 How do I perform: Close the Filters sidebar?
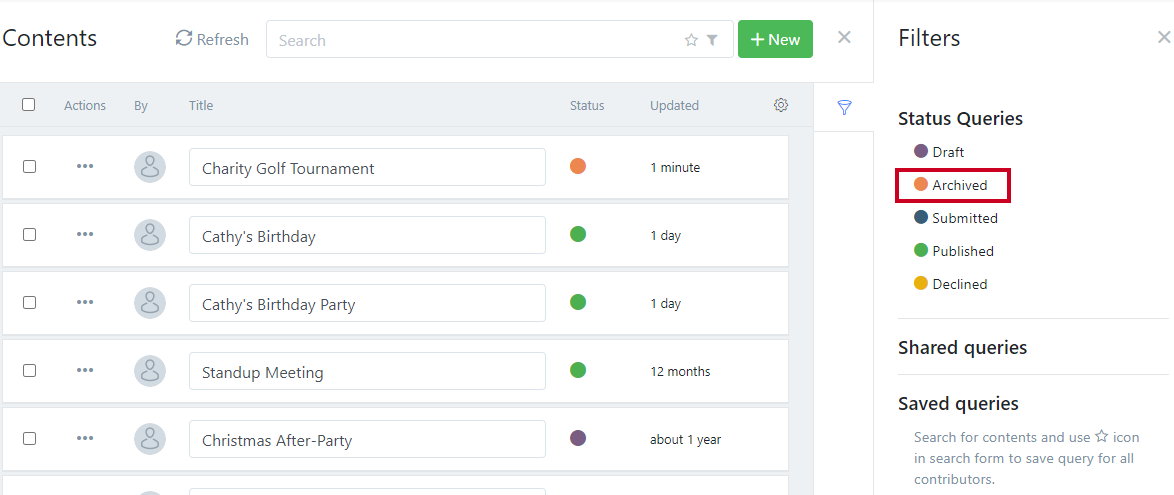(1164, 37)
